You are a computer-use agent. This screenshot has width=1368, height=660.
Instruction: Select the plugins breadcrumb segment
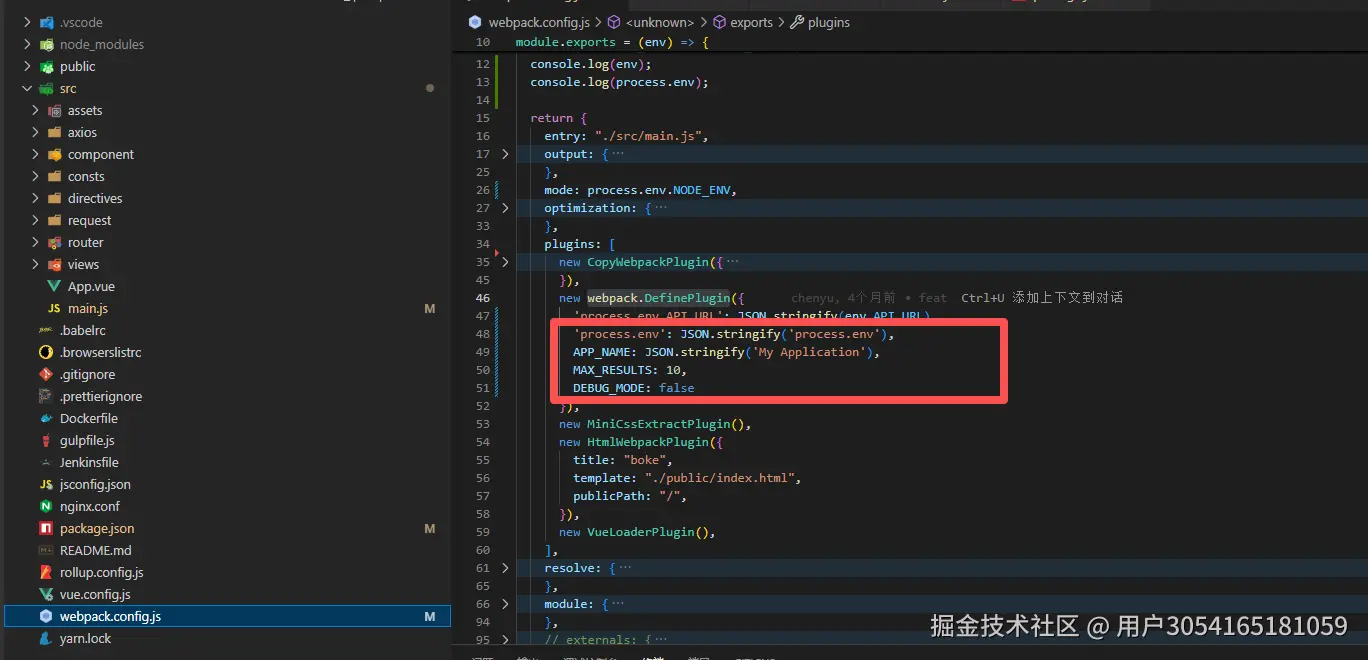[x=829, y=22]
